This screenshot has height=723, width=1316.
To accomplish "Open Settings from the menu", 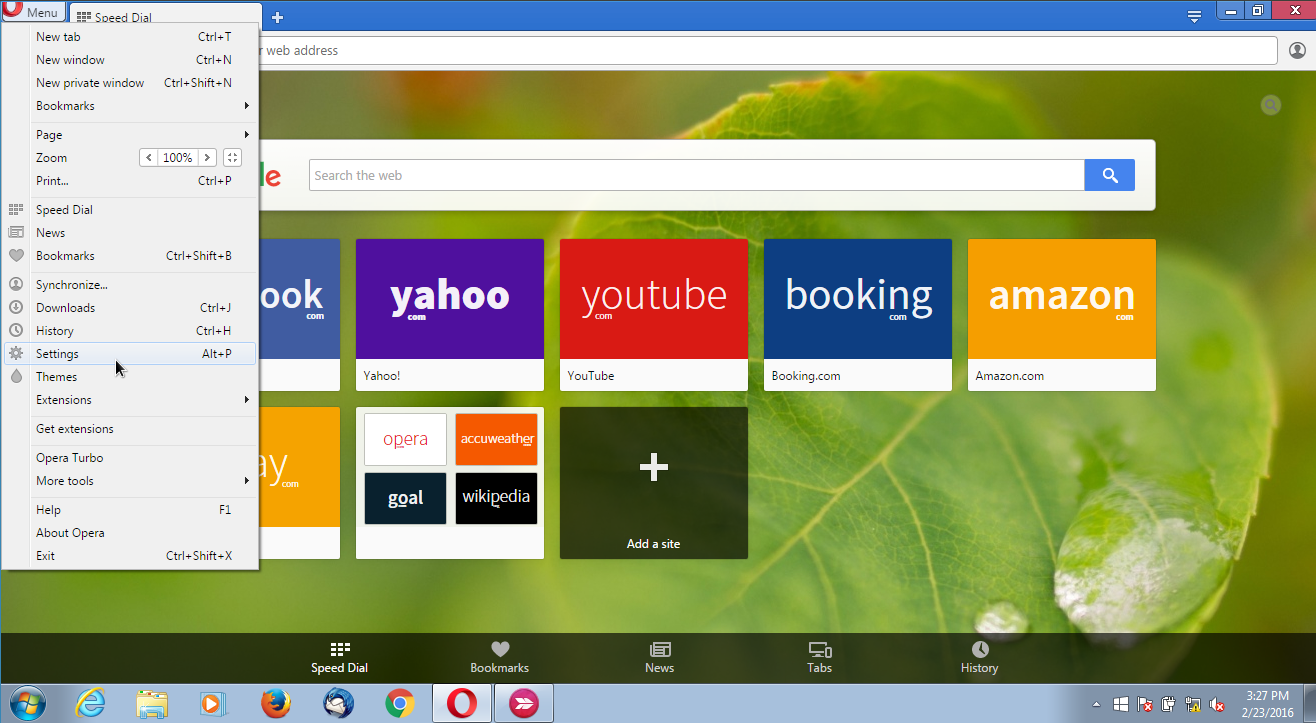I will pos(130,354).
